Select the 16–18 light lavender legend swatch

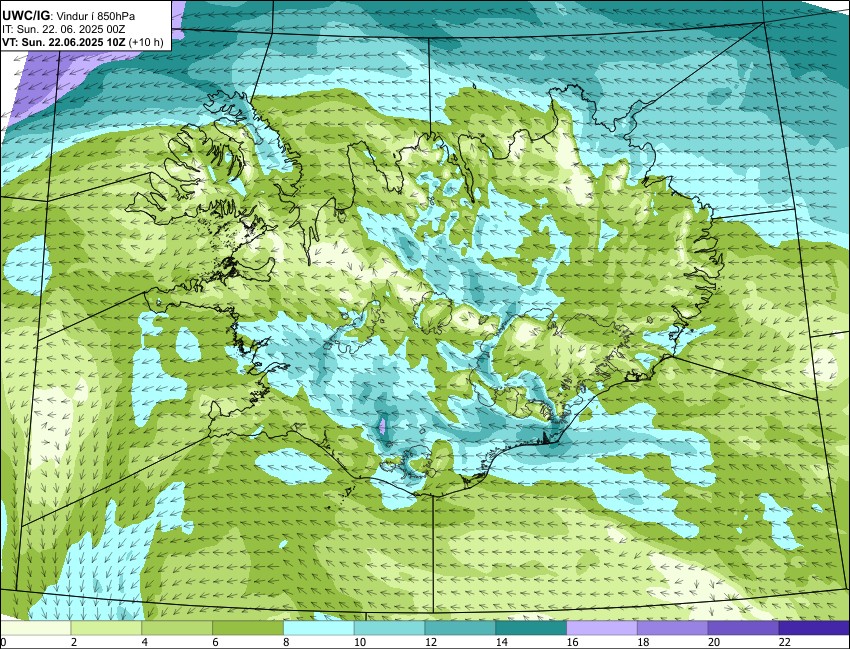pos(602,628)
